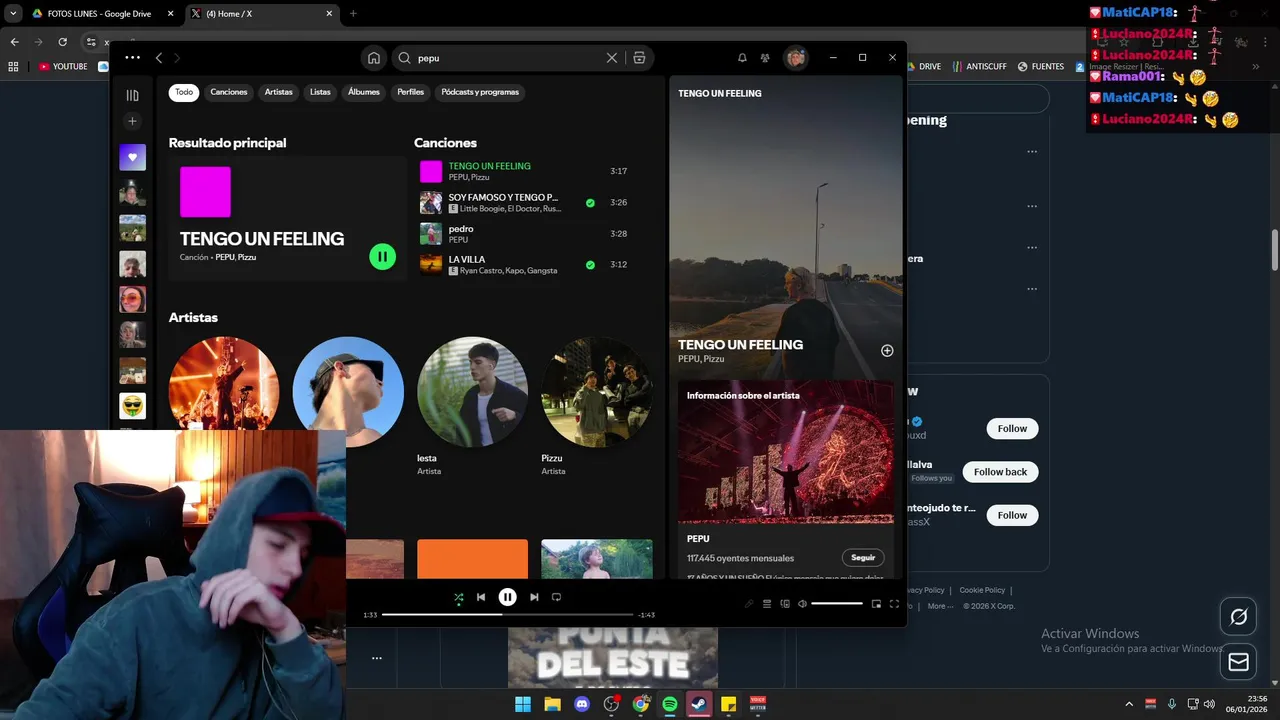Open Liked Songs purple heart playlist

pos(132,157)
